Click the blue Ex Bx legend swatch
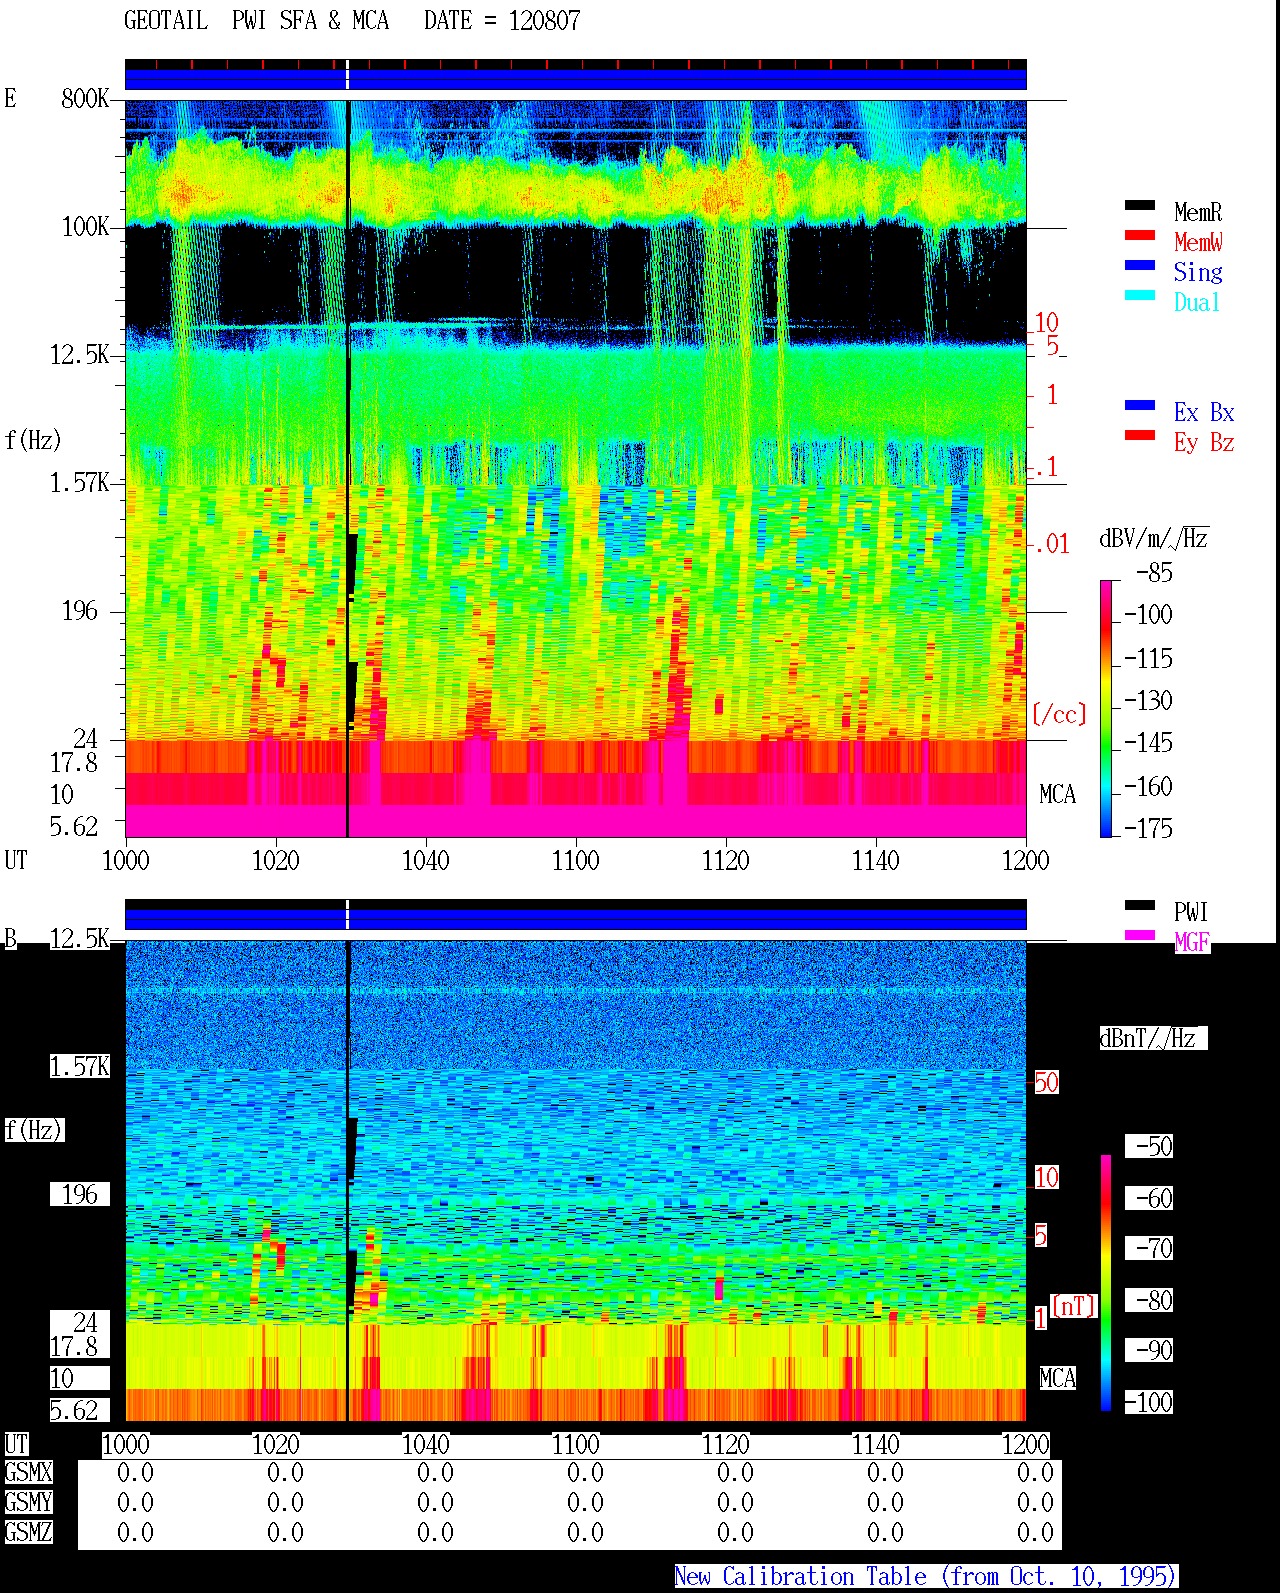Screen dimensions: 1280x1593 click(x=1140, y=405)
